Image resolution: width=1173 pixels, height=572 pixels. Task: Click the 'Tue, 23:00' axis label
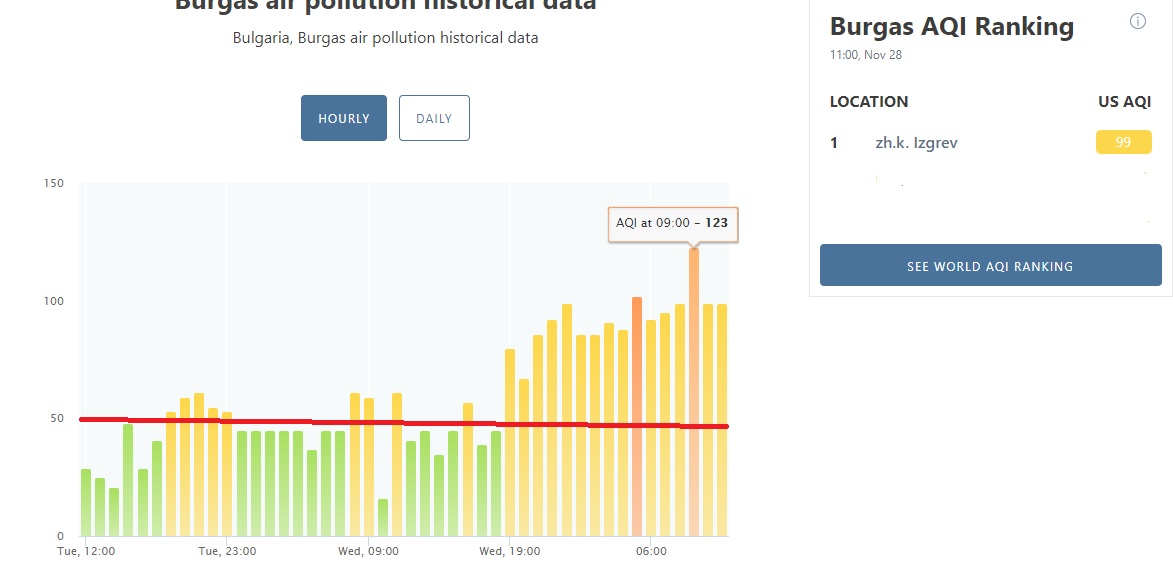(227, 552)
